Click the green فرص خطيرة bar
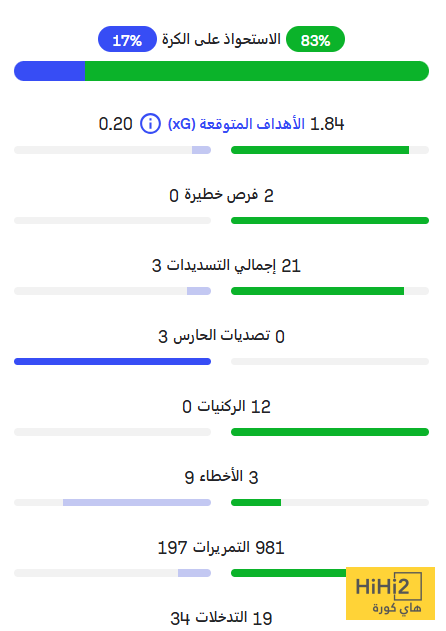 point(330,221)
